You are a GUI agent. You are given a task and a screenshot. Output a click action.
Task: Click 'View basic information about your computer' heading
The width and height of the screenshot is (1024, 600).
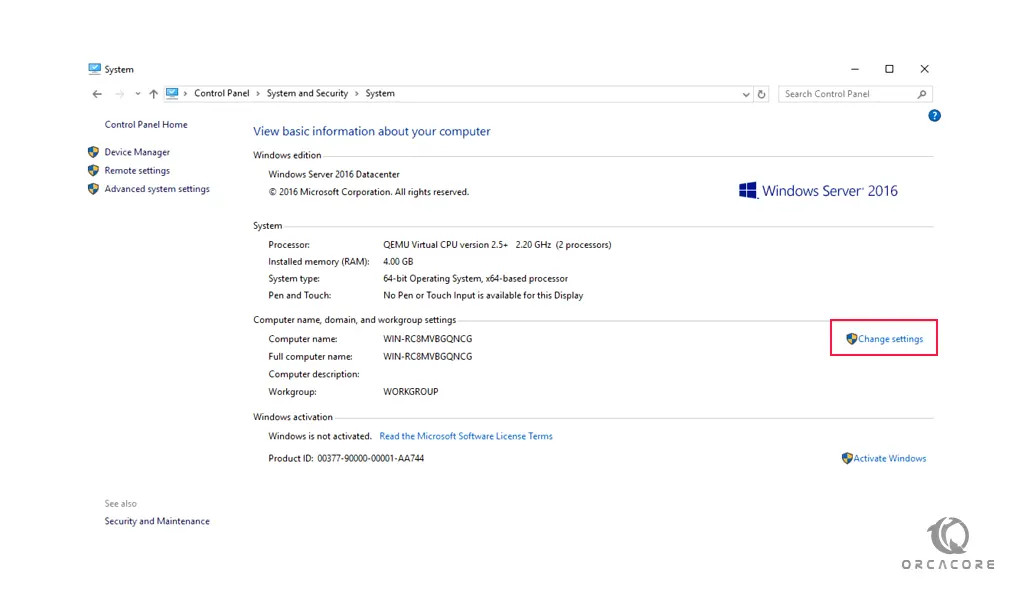[372, 131]
